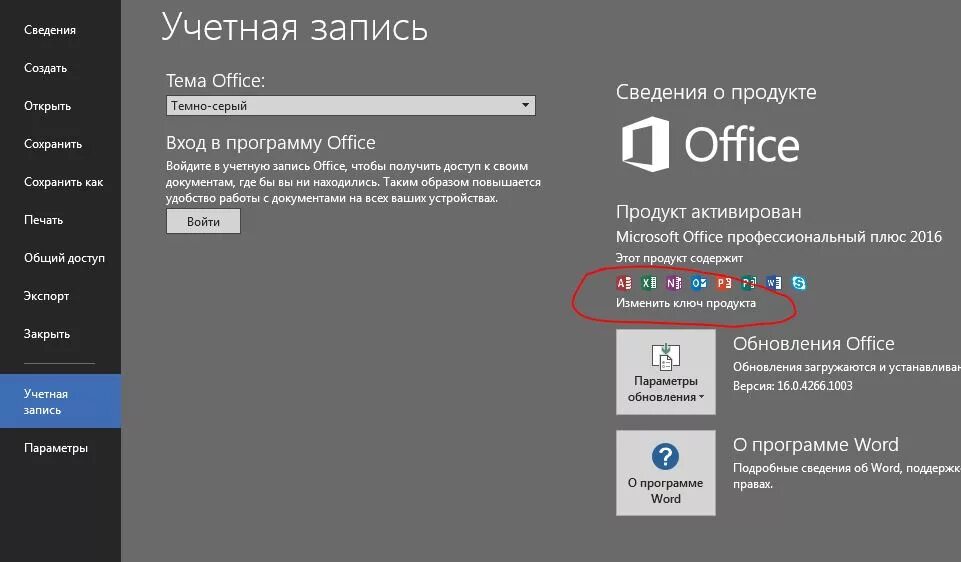
Task: Click the Excel product icon
Action: point(648,283)
